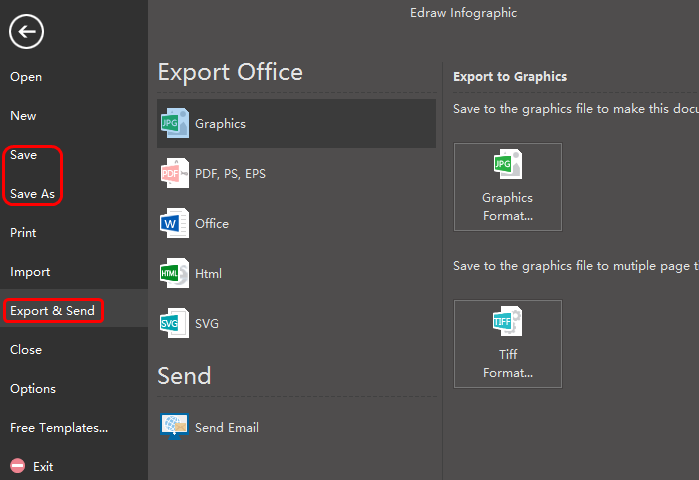Open the Open menu item

point(26,77)
